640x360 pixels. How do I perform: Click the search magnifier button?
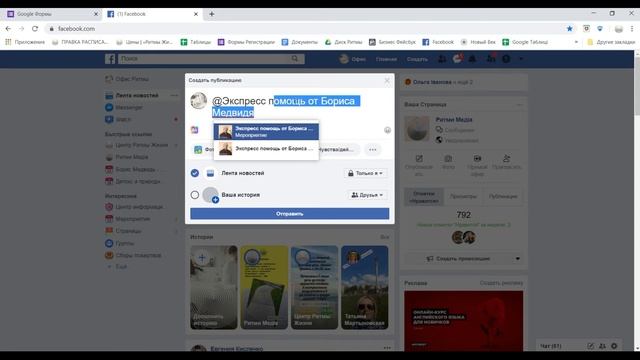point(296,59)
